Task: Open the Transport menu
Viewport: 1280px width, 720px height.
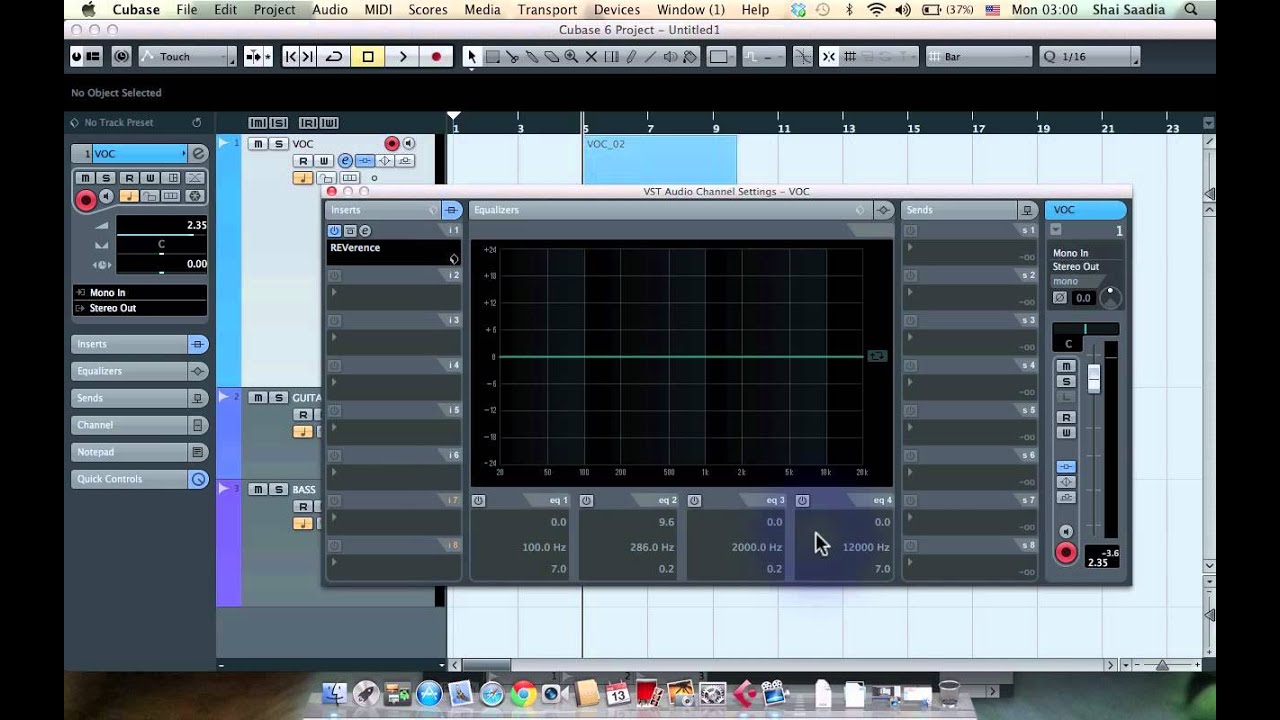Action: point(547,10)
